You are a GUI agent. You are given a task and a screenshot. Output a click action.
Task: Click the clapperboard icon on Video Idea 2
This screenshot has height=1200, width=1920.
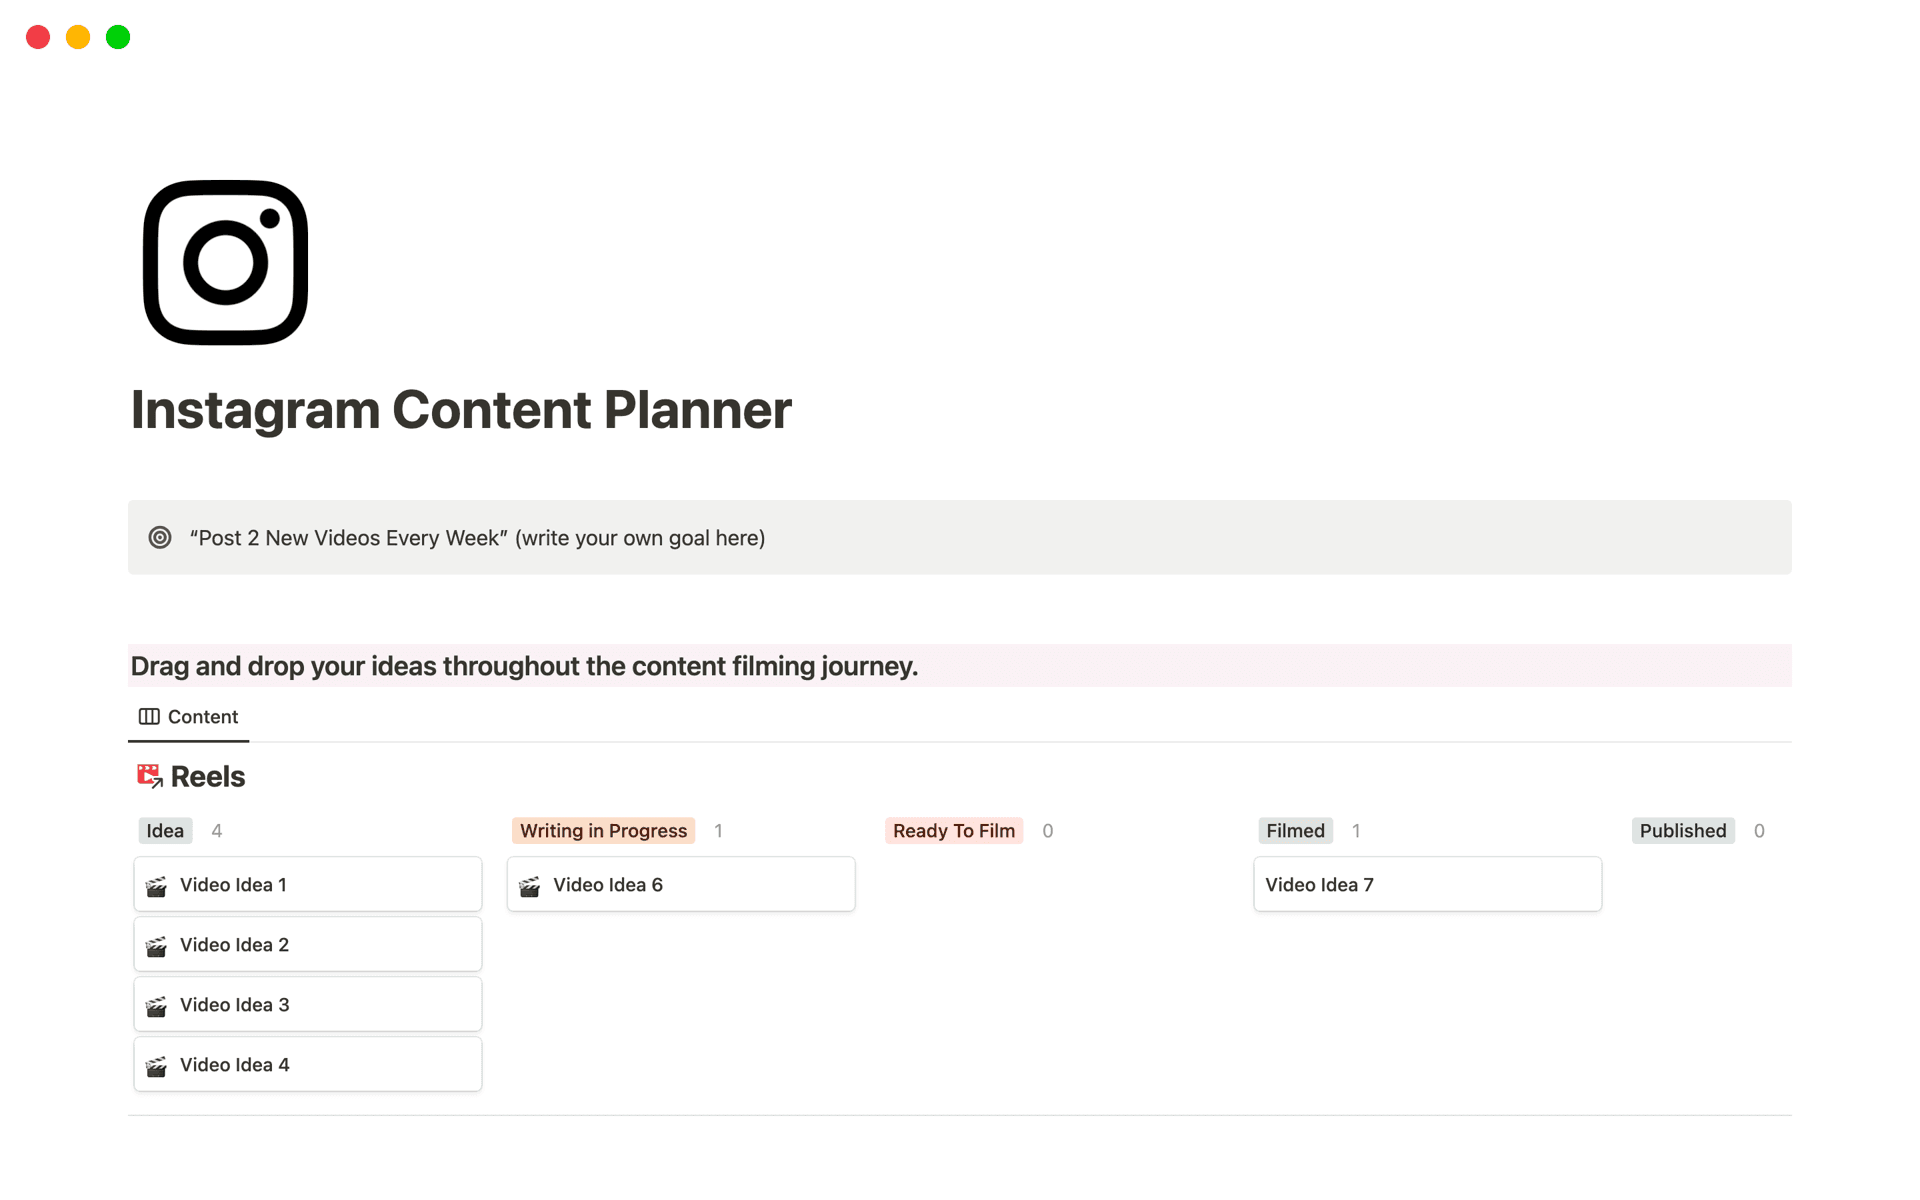(157, 944)
